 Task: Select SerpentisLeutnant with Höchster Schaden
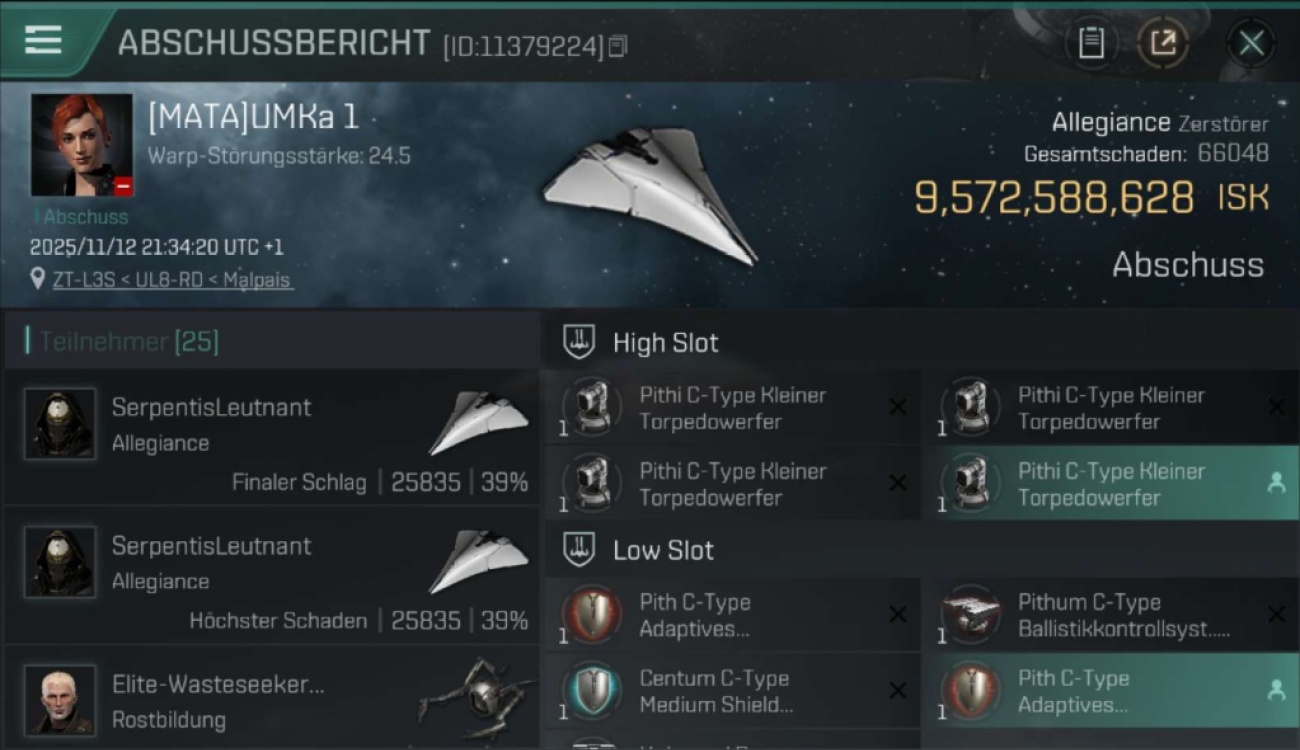[270, 582]
